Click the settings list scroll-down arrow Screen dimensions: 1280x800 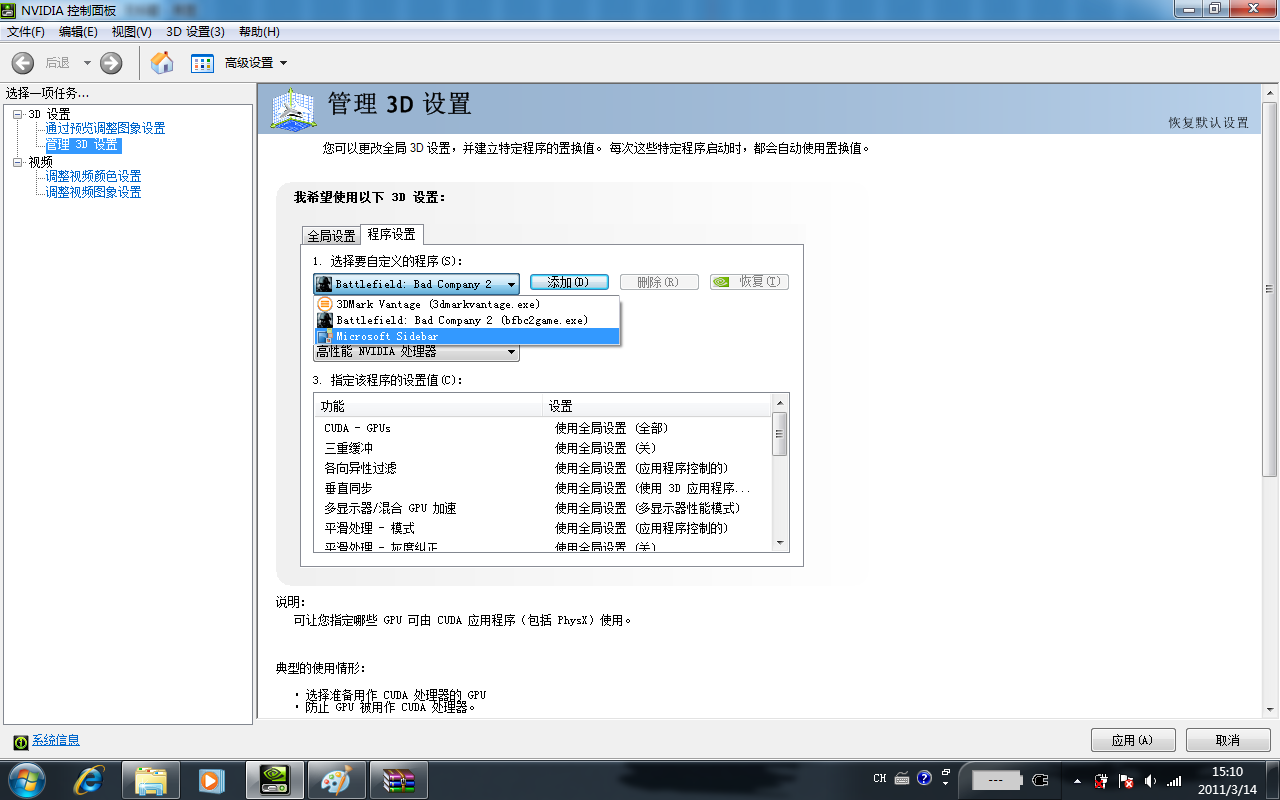781,543
